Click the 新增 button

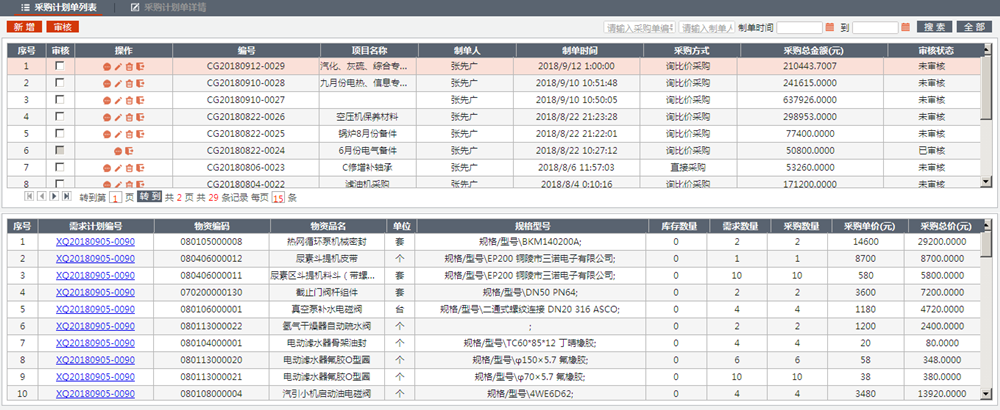coord(23,27)
